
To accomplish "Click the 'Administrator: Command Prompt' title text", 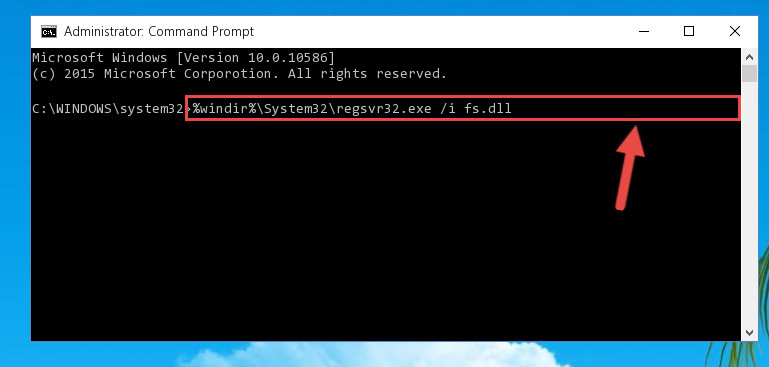I will click(159, 32).
